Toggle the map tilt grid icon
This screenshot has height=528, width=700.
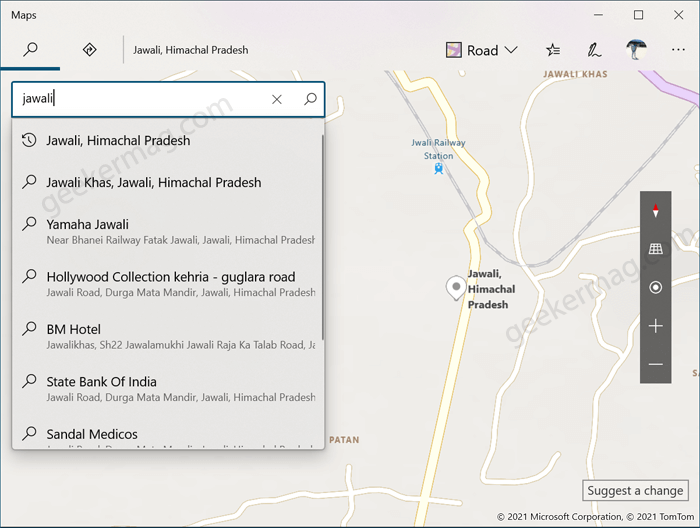tap(655, 249)
